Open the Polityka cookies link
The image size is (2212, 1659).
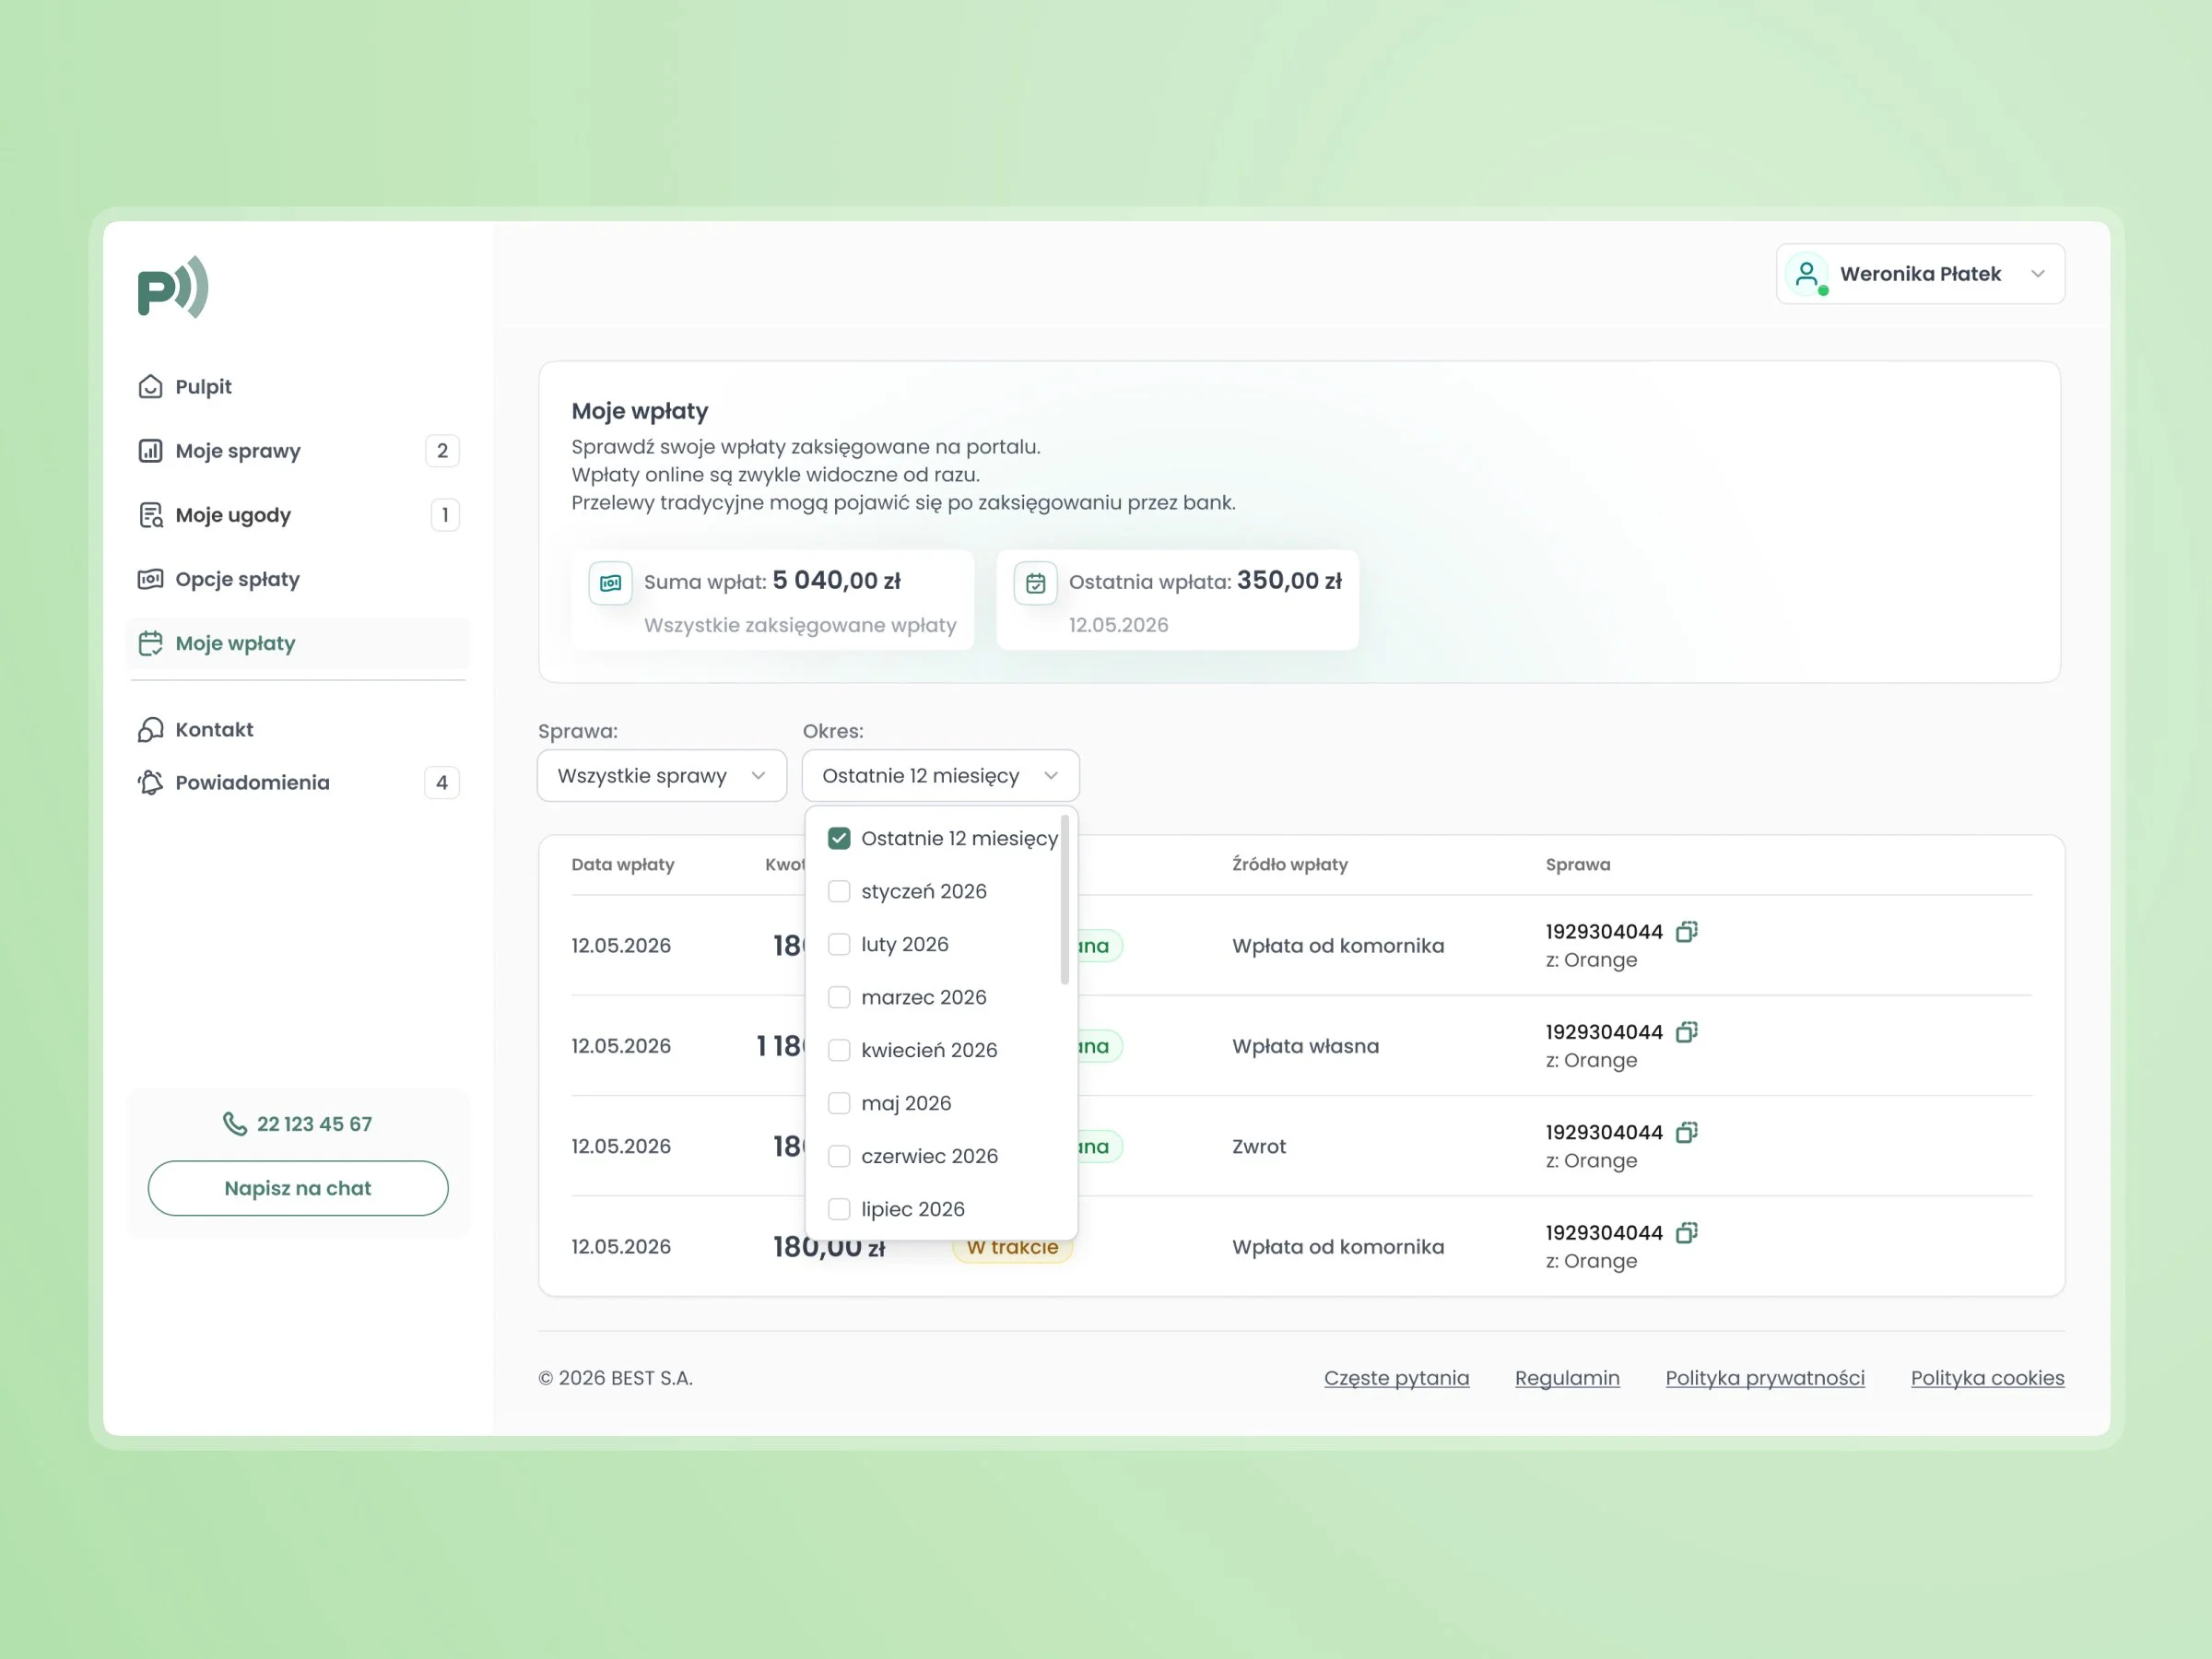(1987, 1378)
